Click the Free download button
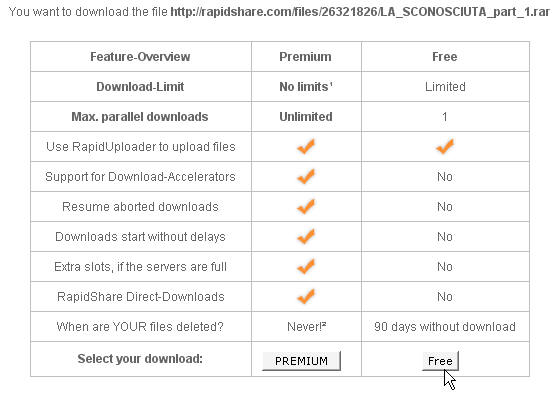This screenshot has height=394, width=553. coord(440,361)
